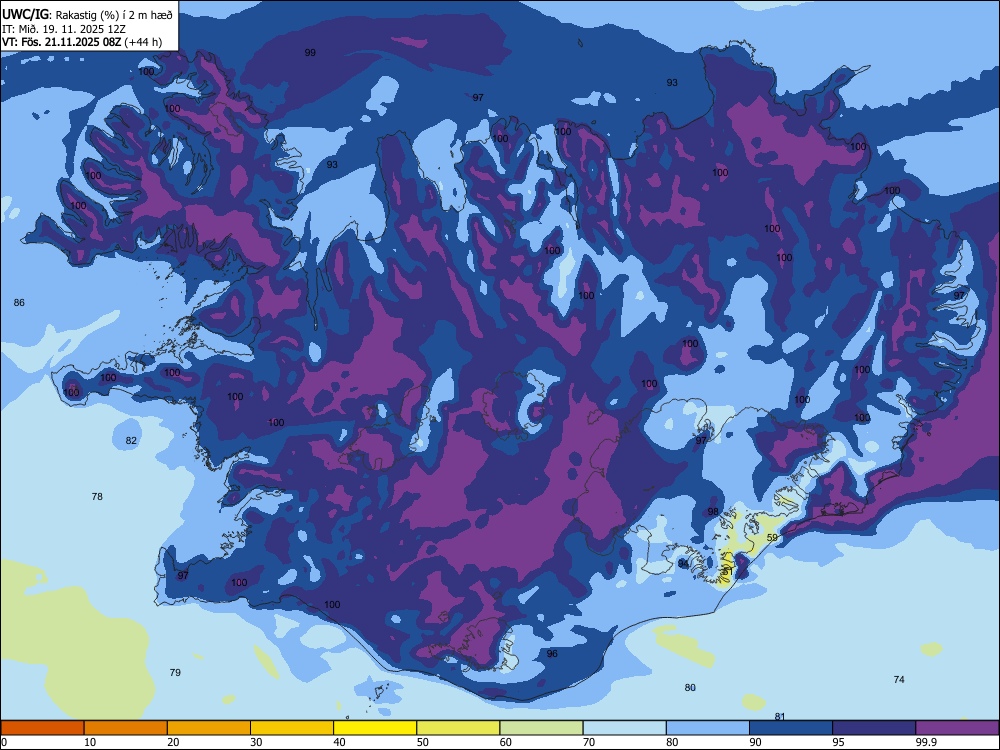The image size is (1000, 750).
Task: Click the dark orange 0–10 legend swatch
Action: (42, 728)
